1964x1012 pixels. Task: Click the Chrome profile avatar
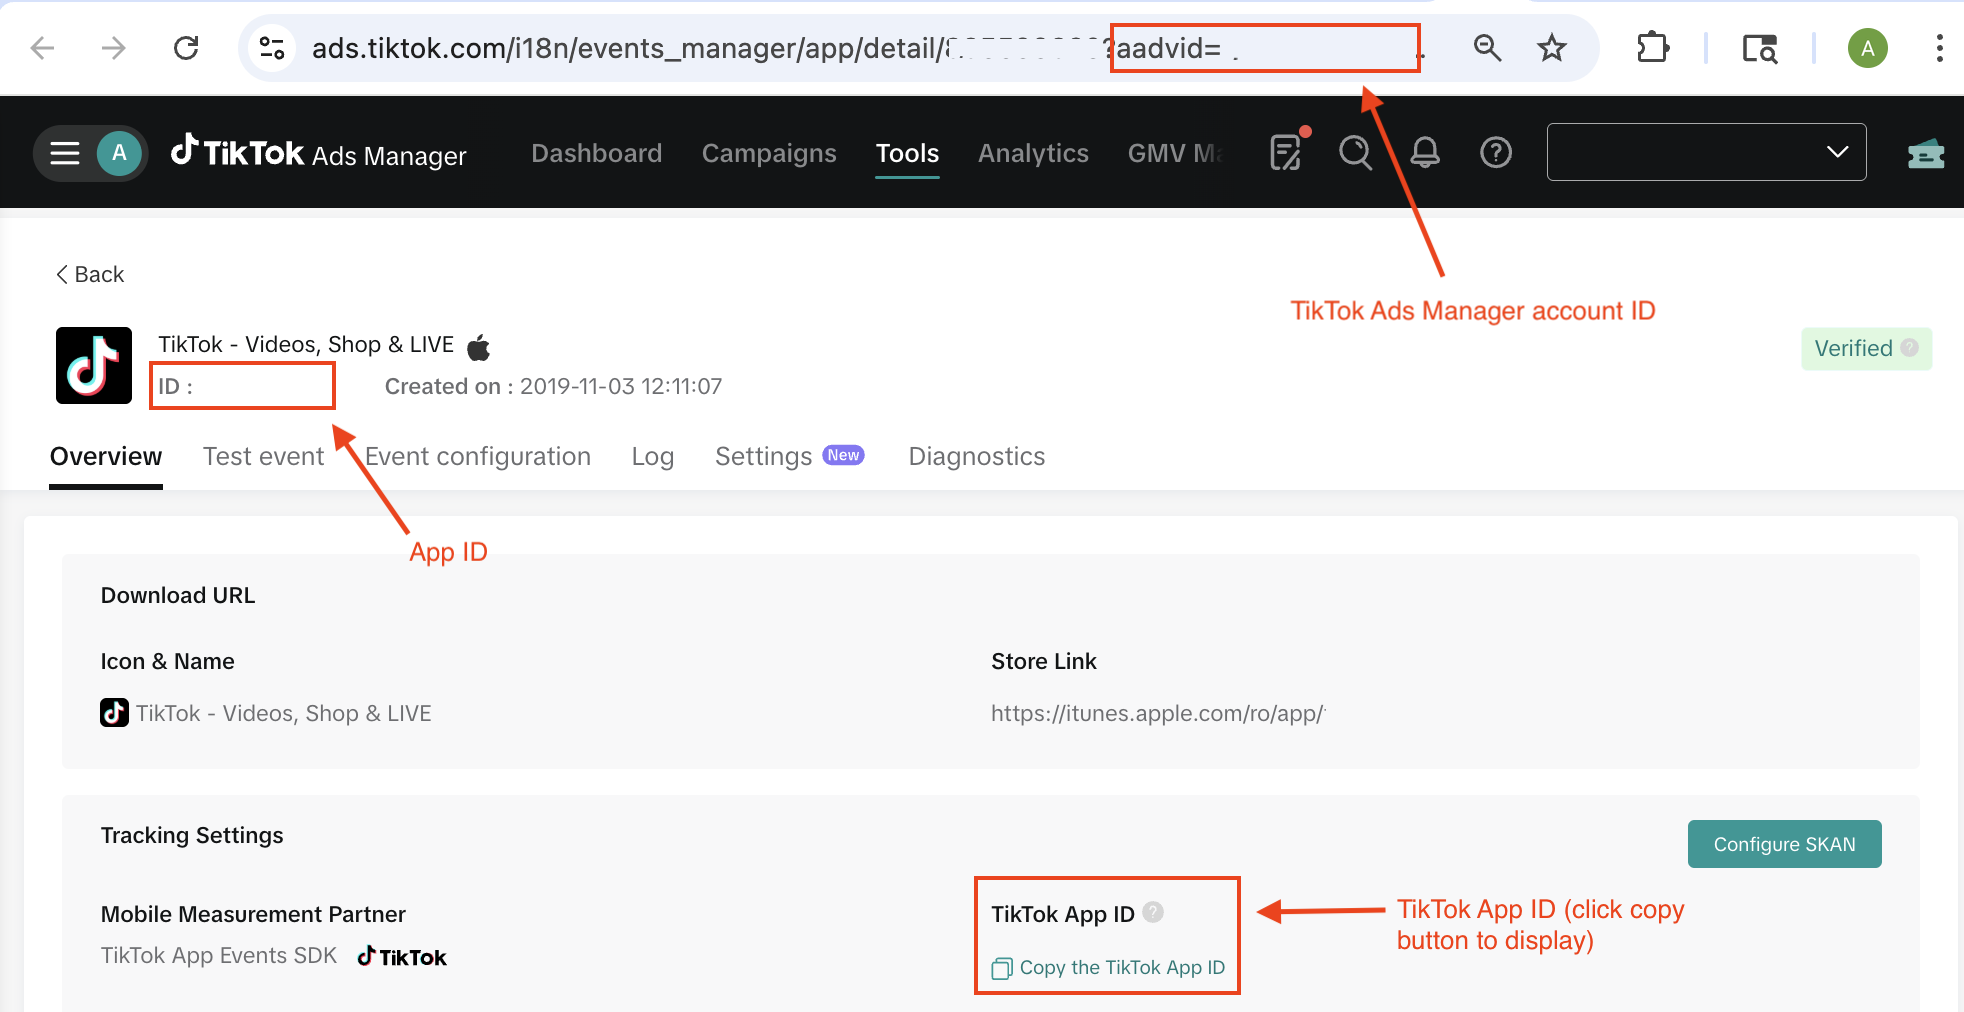[x=1867, y=47]
